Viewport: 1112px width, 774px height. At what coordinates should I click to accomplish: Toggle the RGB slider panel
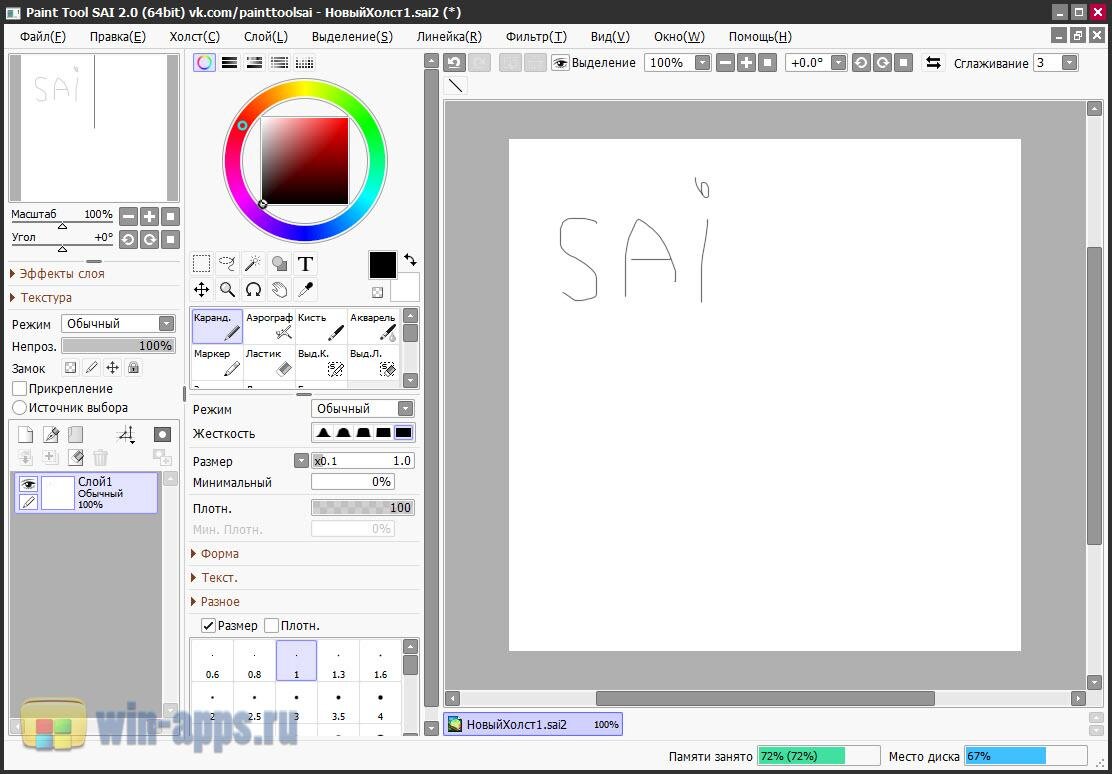tap(229, 62)
